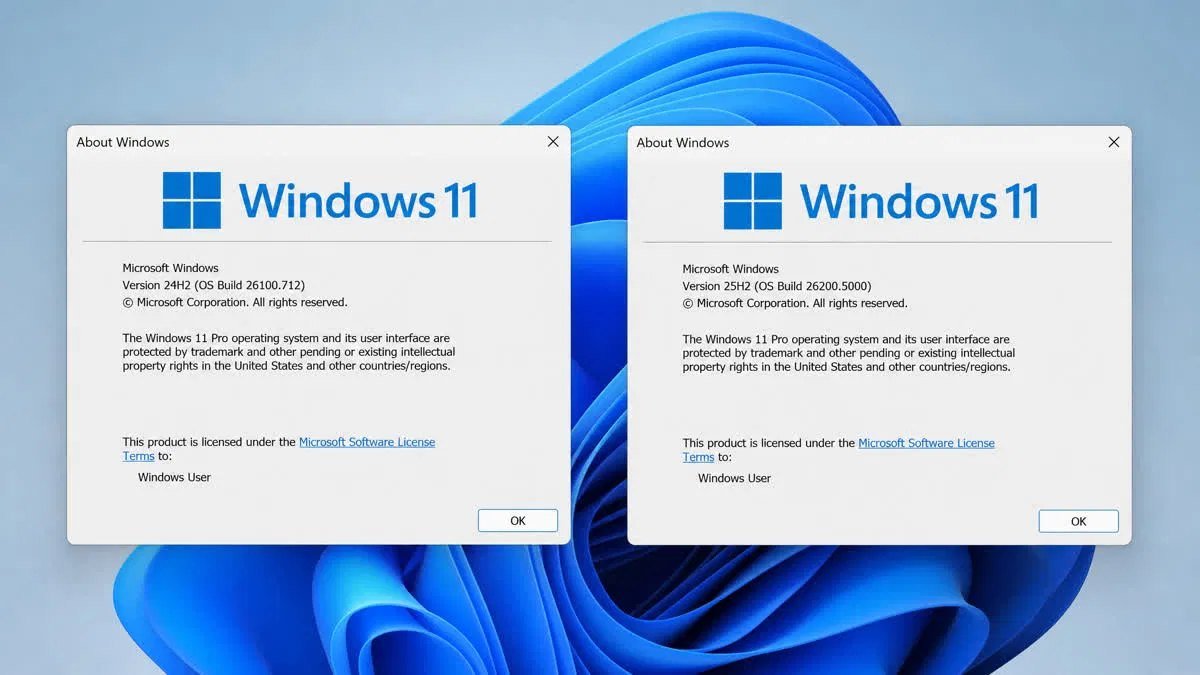Click the Windows logo in 25H2 dialog

coord(753,201)
